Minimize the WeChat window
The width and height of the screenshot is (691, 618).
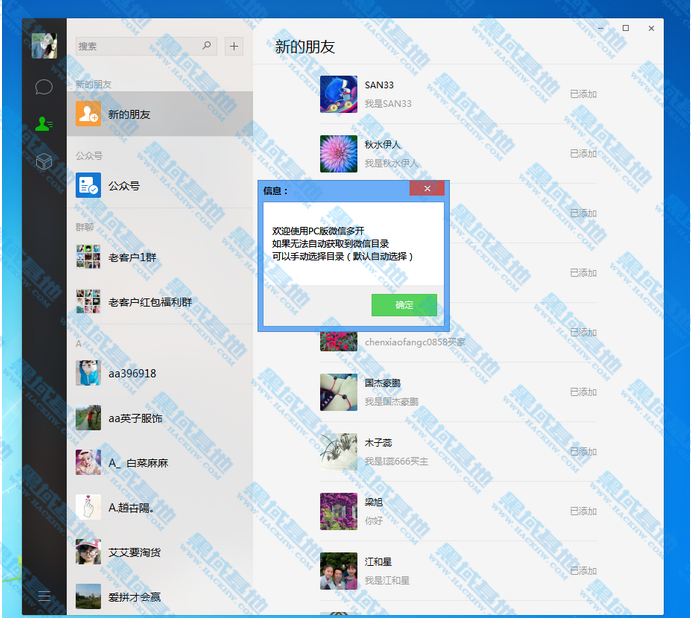point(601,28)
